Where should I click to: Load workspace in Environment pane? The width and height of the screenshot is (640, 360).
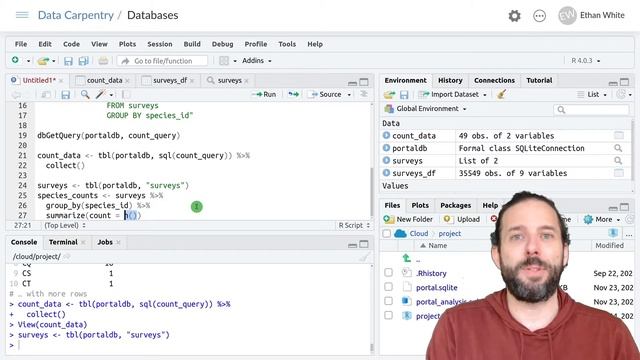tap(389, 95)
